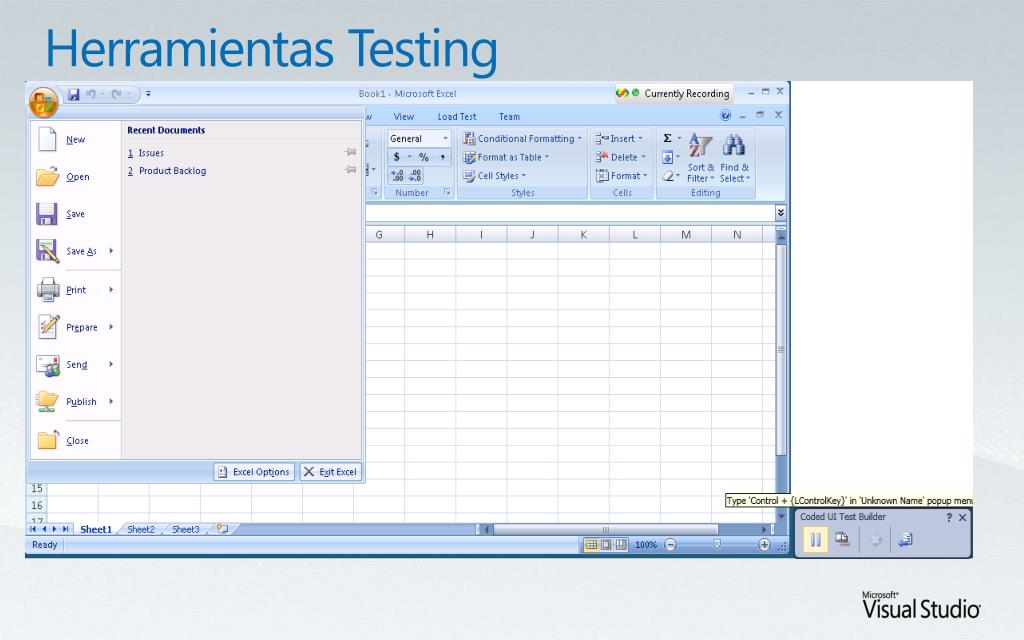1024x640 pixels.
Task: Expand the Publish submenu arrow
Action: [x=111, y=402]
